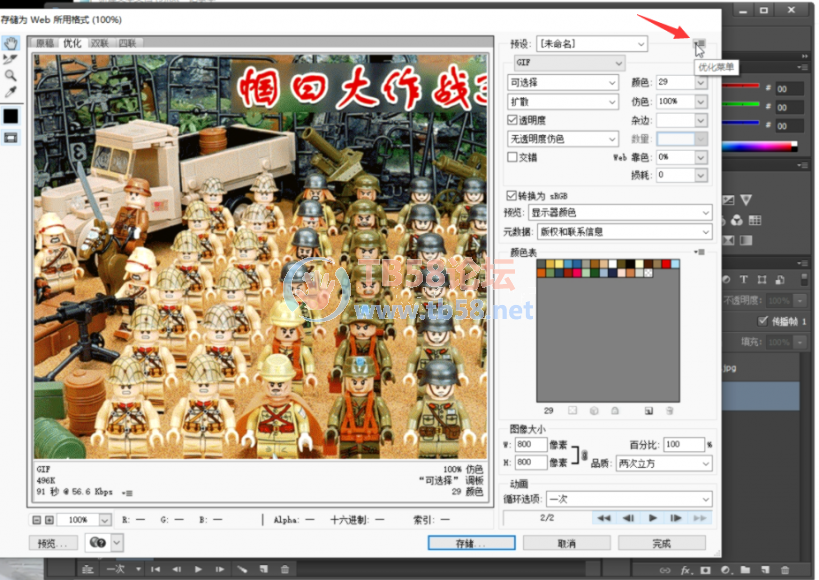
Task: Play the animation in Save for Web
Action: [x=652, y=518]
